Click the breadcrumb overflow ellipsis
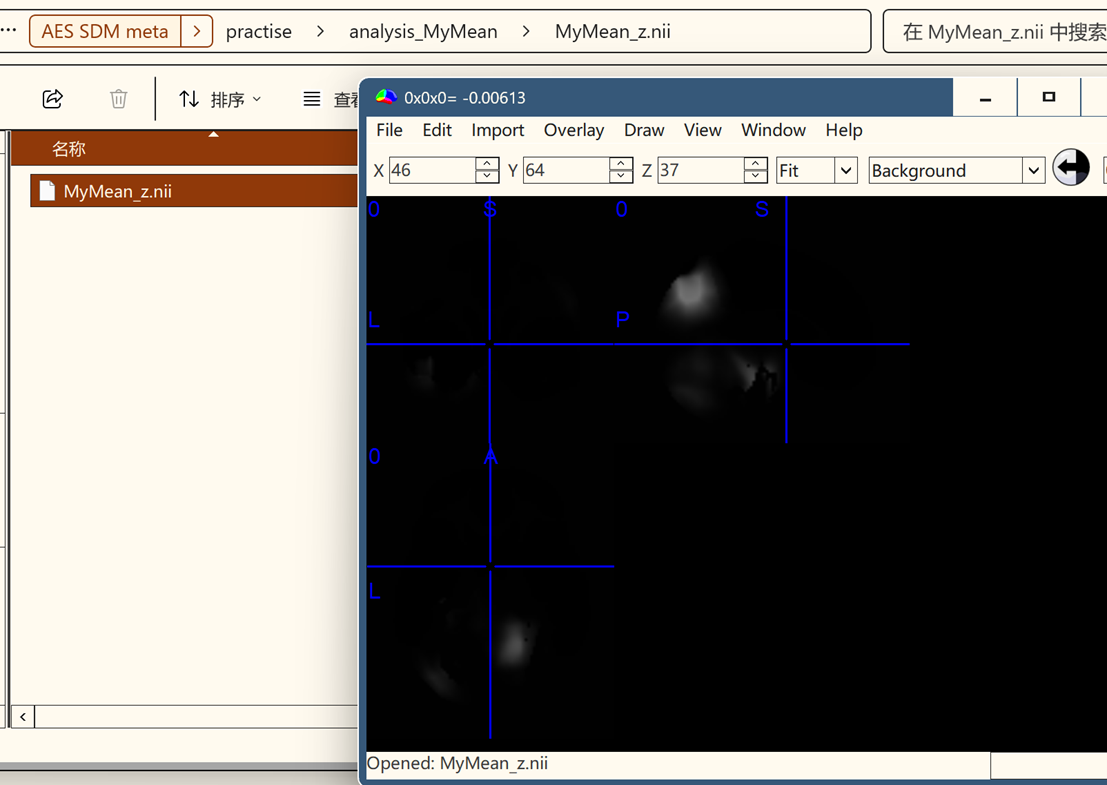1107x785 pixels. point(9,31)
